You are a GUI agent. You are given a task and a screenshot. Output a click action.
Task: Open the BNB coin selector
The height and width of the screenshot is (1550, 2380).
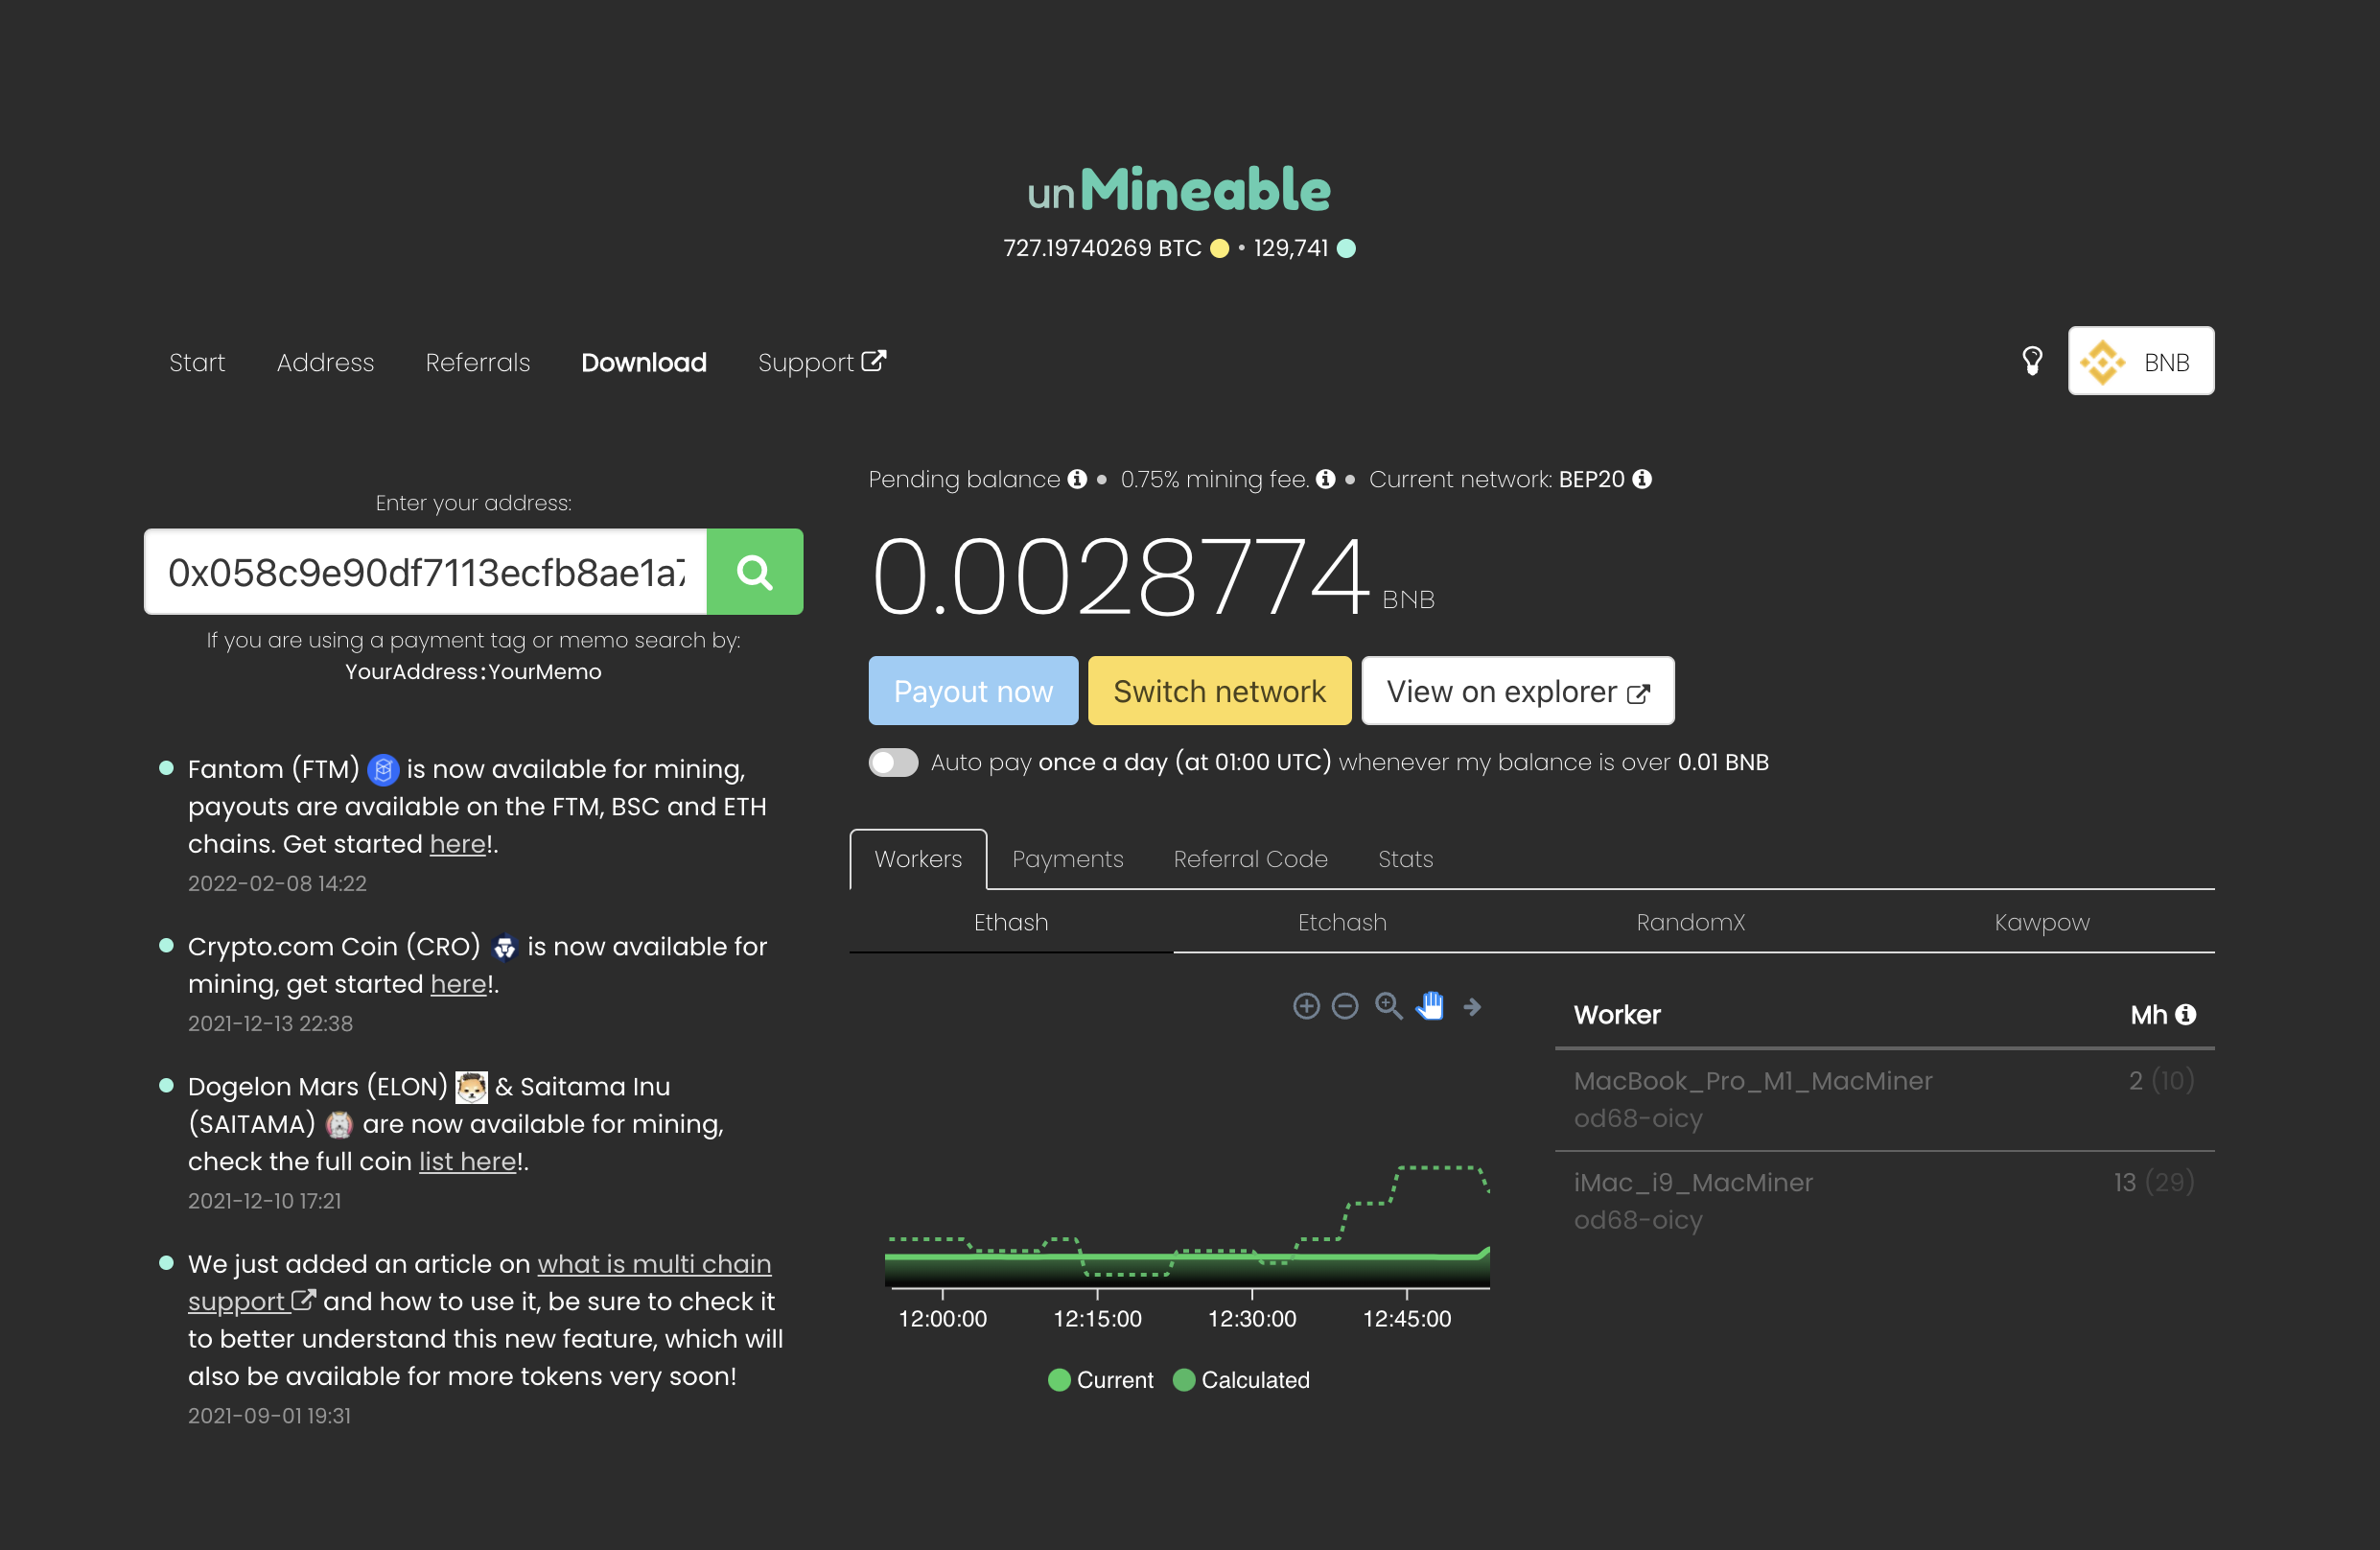click(2140, 361)
